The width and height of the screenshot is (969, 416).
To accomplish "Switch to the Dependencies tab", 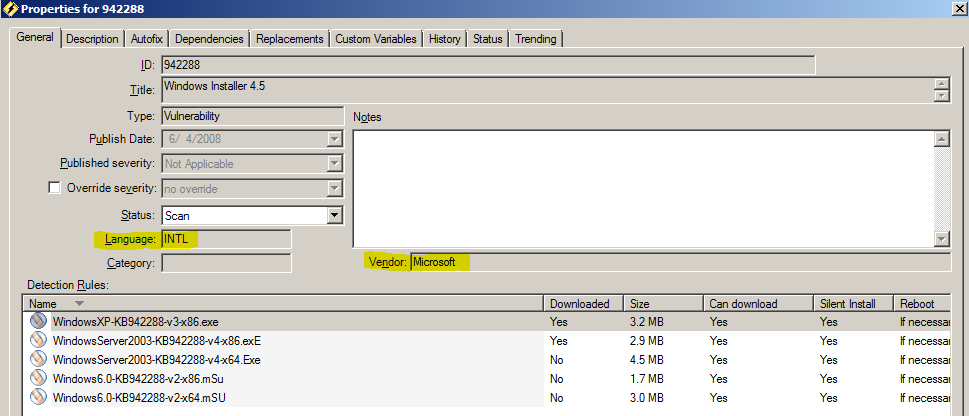I will click(209, 39).
